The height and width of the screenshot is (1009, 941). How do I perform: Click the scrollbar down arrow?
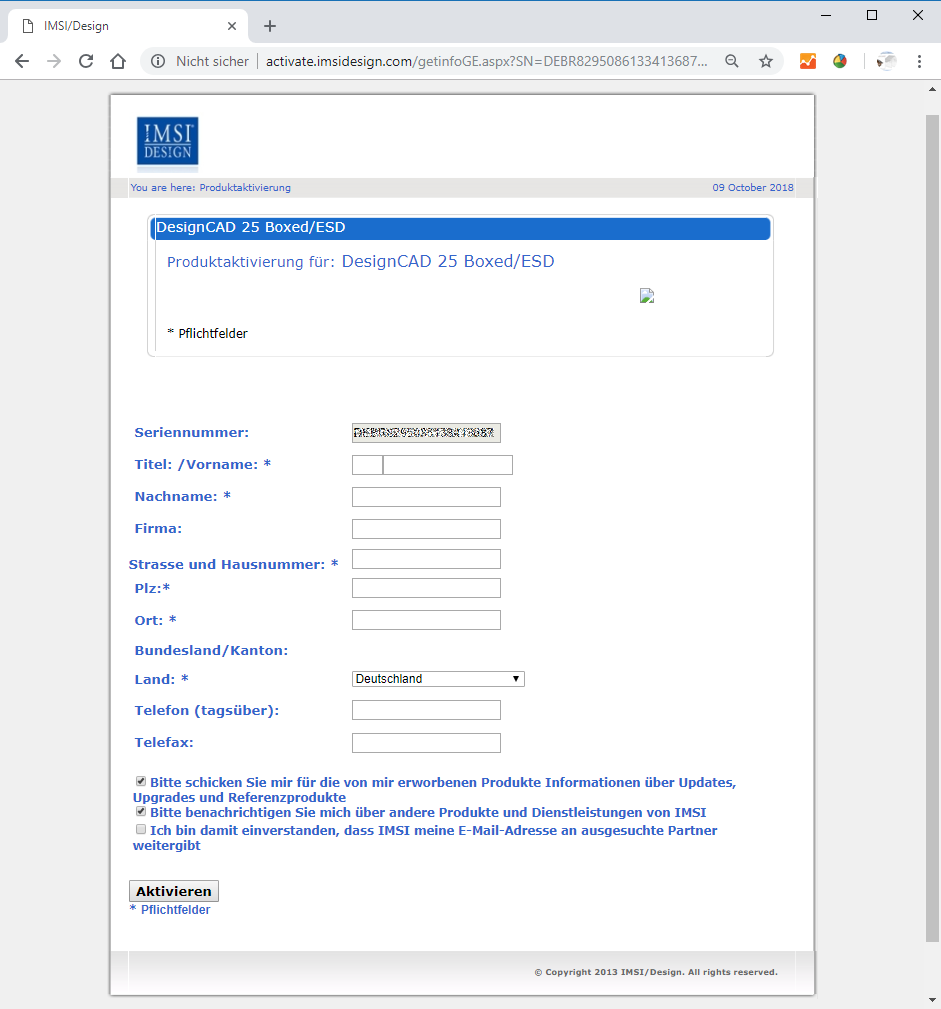point(932,1001)
